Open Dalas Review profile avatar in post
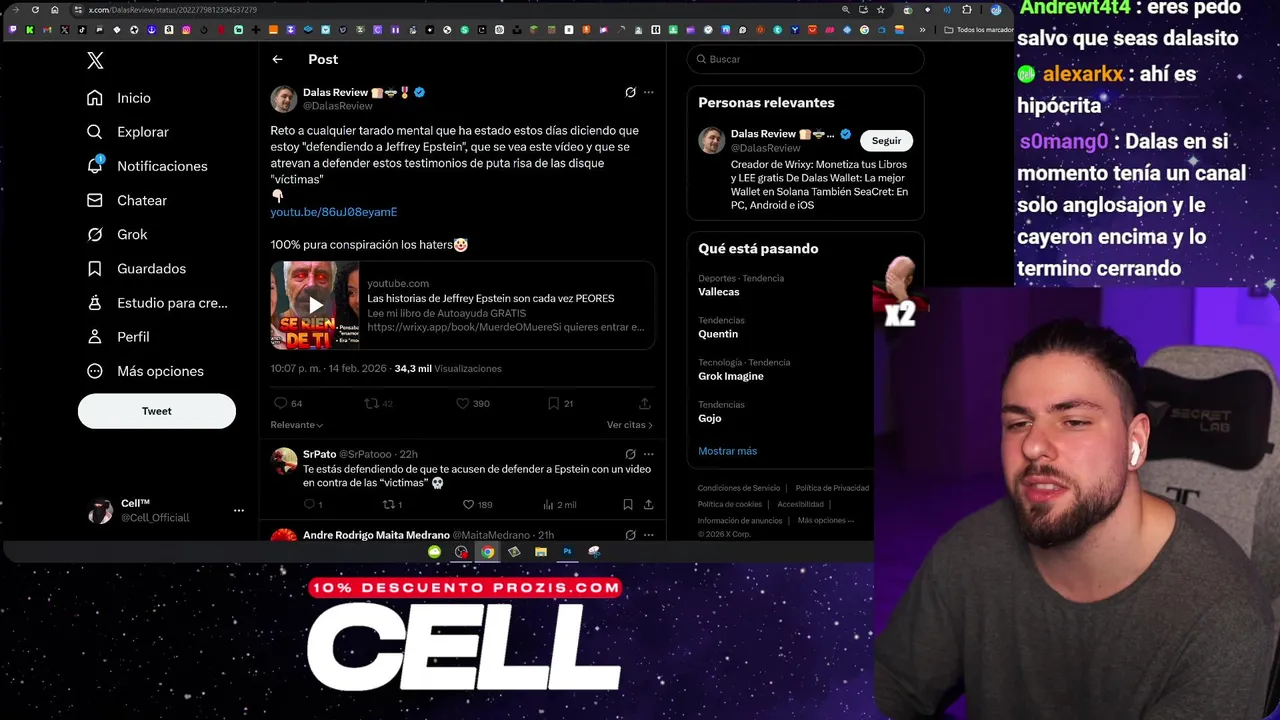1280x720 pixels. pos(284,99)
